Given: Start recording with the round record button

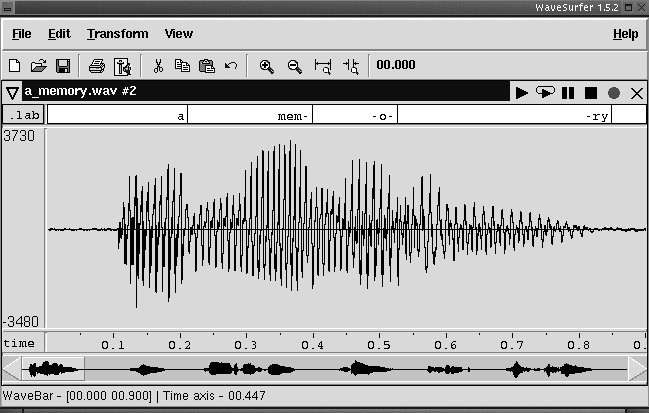Looking at the screenshot, I should (613, 92).
